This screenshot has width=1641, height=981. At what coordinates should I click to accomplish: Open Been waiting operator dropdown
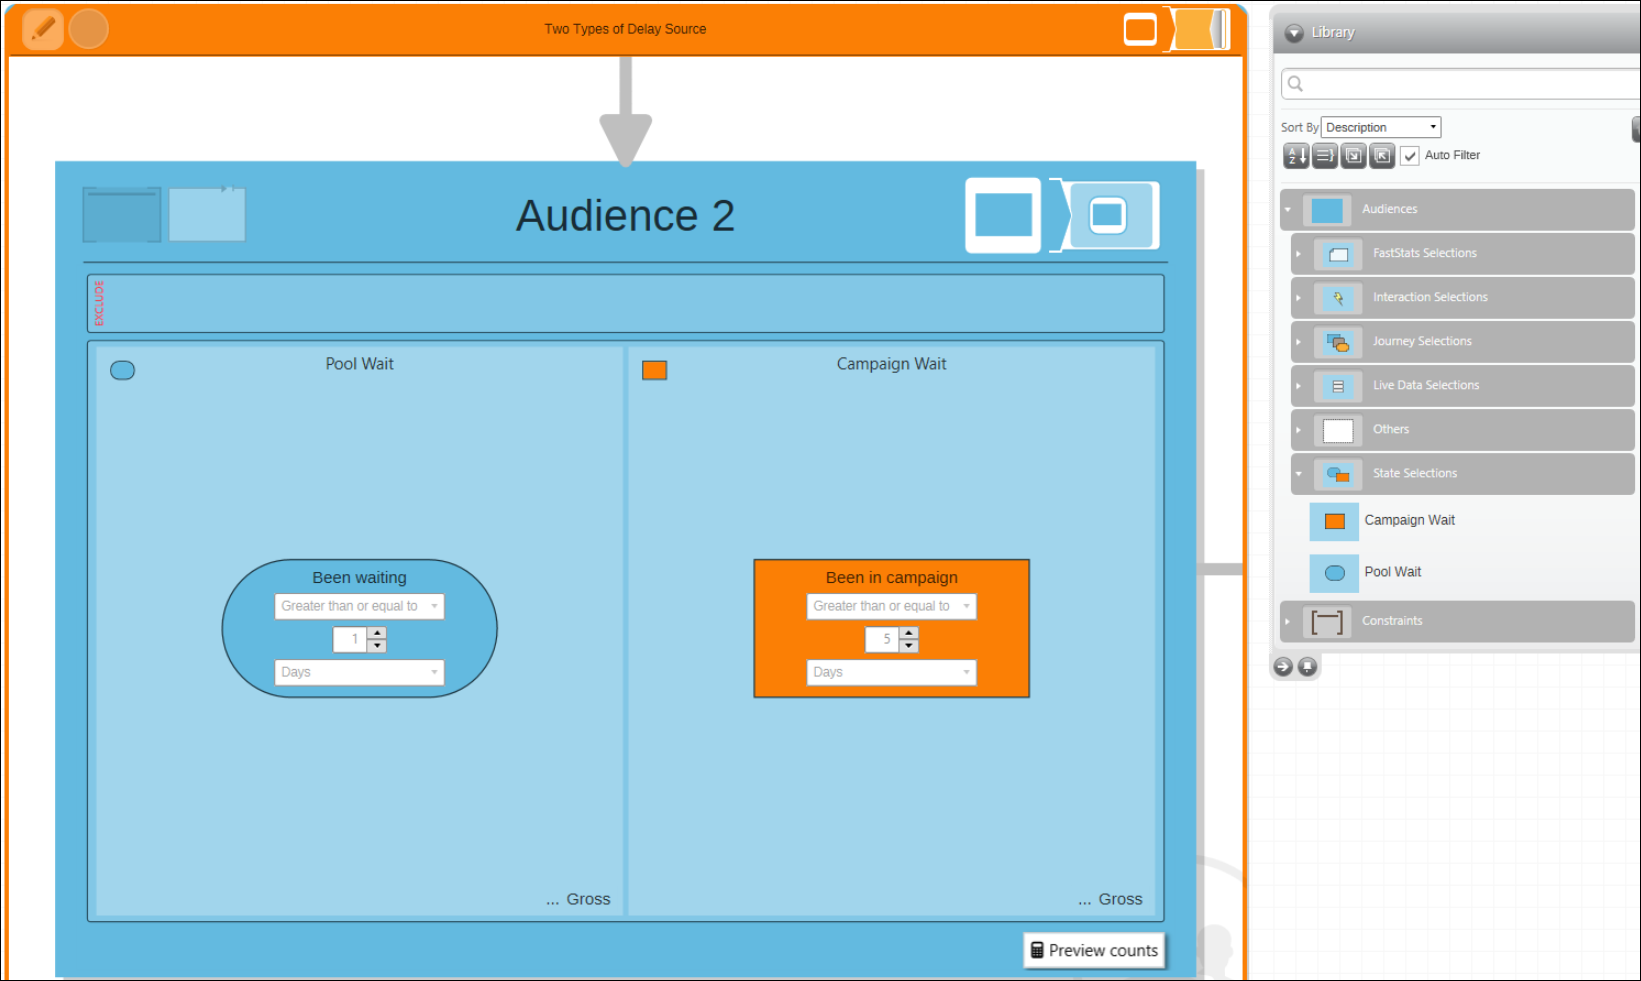pos(359,606)
